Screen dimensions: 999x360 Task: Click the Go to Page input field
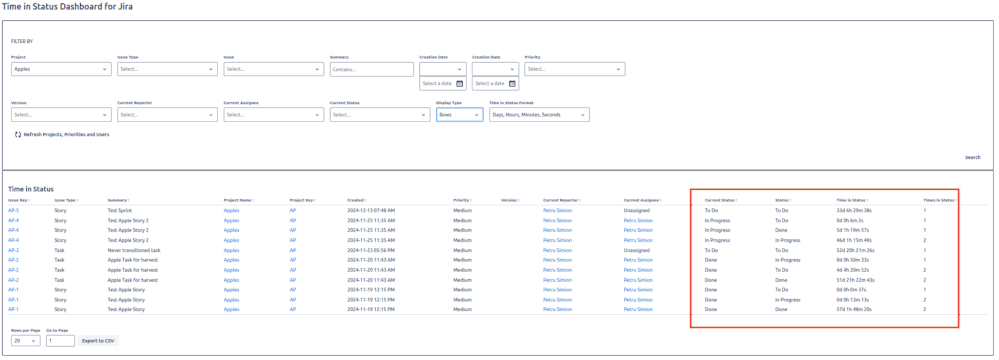click(x=61, y=341)
